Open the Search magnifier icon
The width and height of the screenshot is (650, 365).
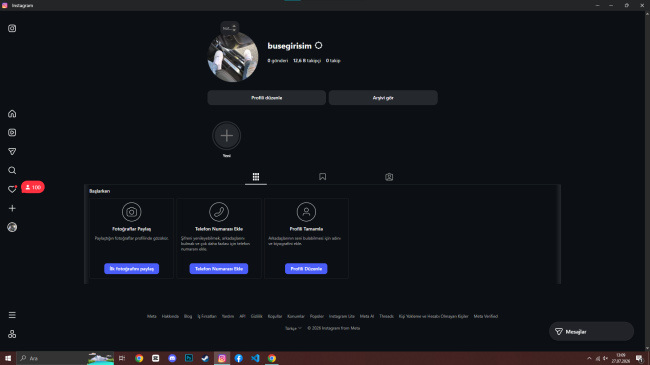pyautogui.click(x=12, y=170)
